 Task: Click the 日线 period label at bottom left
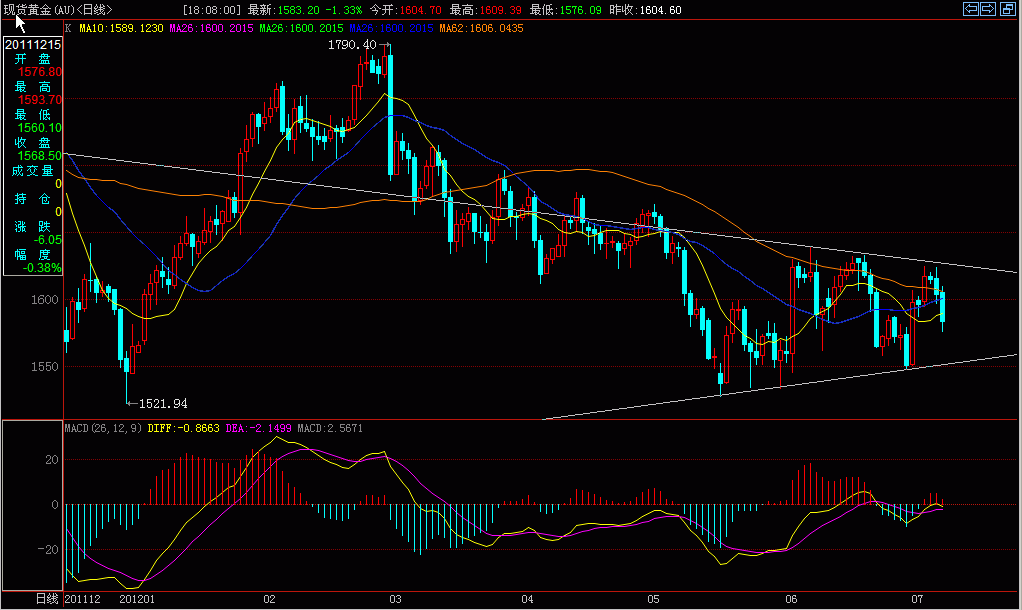coord(47,598)
